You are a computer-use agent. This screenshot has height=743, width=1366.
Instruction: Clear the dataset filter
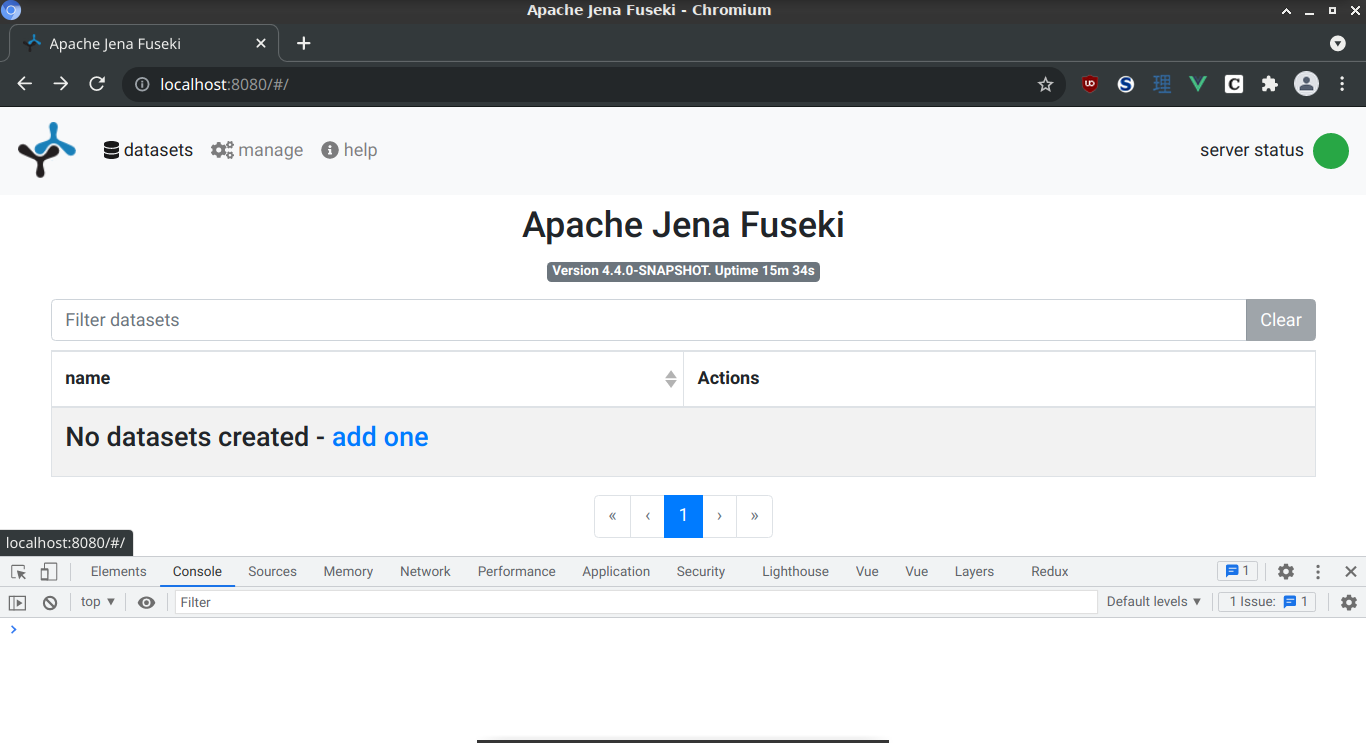coord(1281,320)
